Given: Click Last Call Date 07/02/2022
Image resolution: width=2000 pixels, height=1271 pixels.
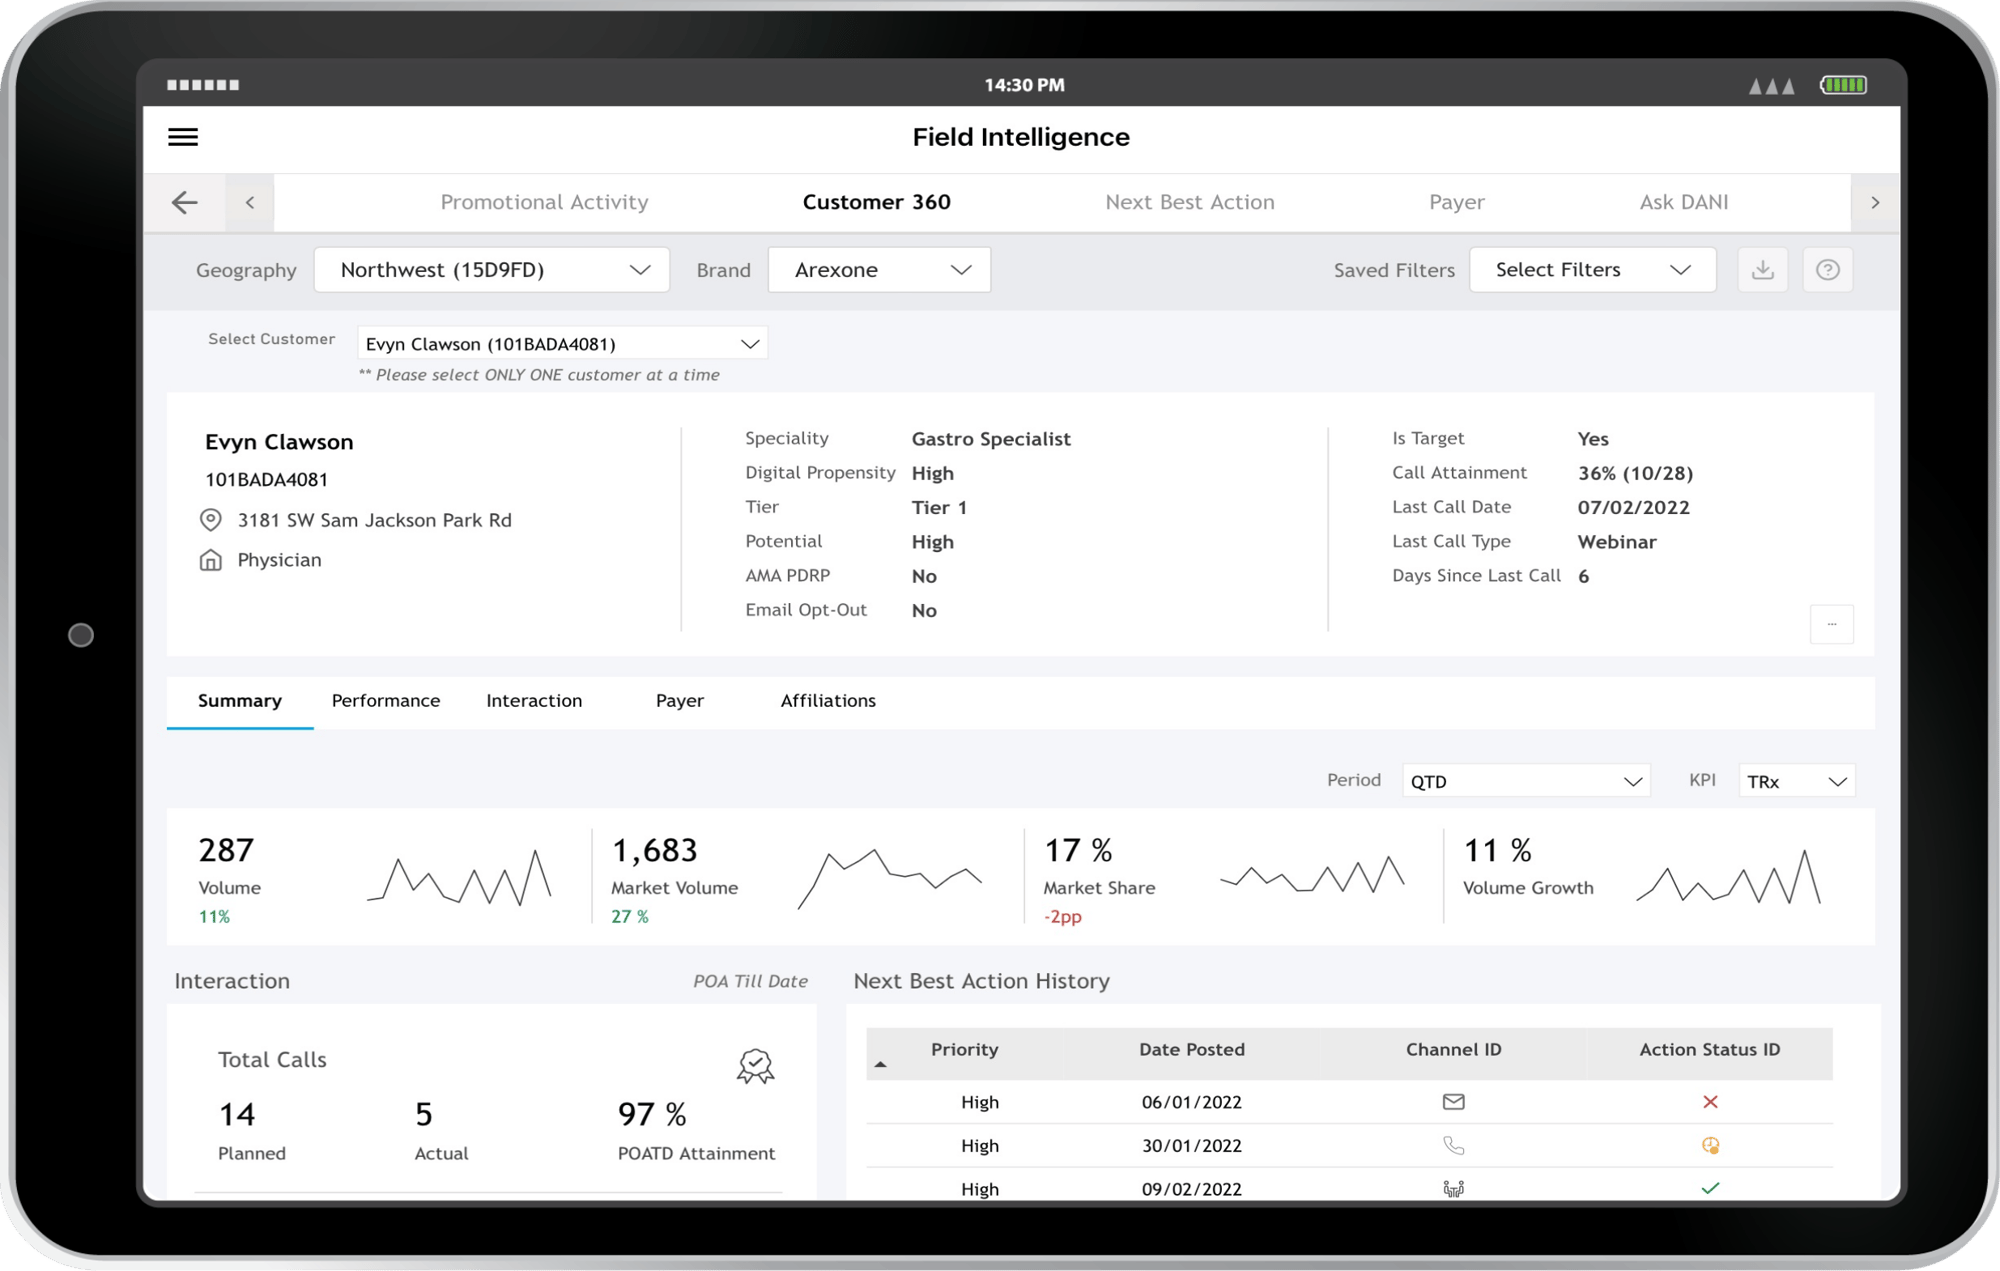Looking at the screenshot, I should tap(1634, 507).
